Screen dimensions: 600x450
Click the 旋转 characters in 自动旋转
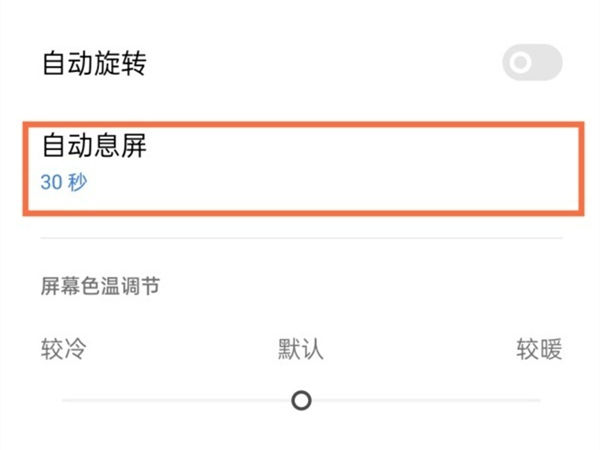click(x=122, y=63)
